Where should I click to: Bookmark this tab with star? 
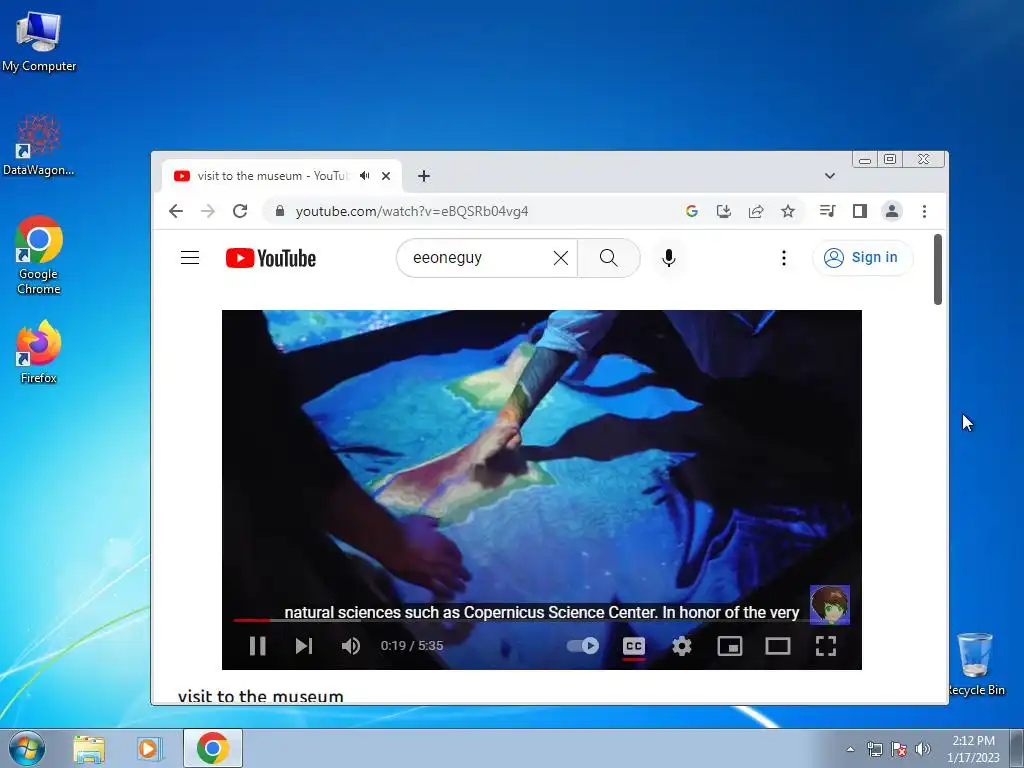[x=788, y=211]
